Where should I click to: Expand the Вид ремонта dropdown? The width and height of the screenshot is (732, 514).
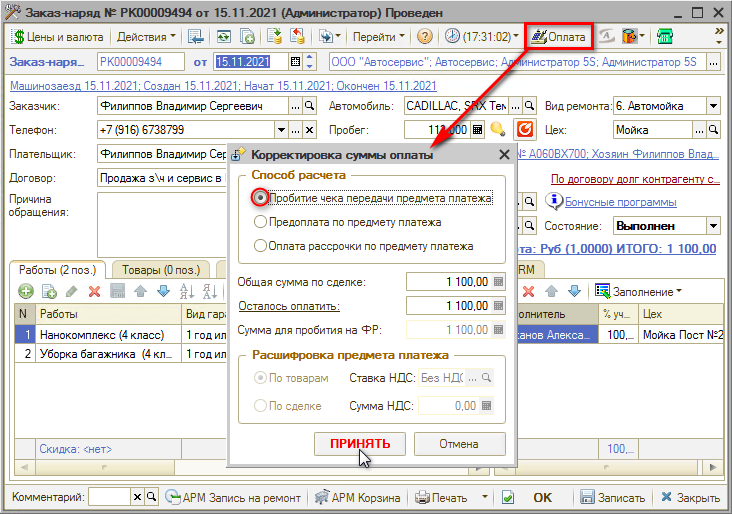pos(712,105)
